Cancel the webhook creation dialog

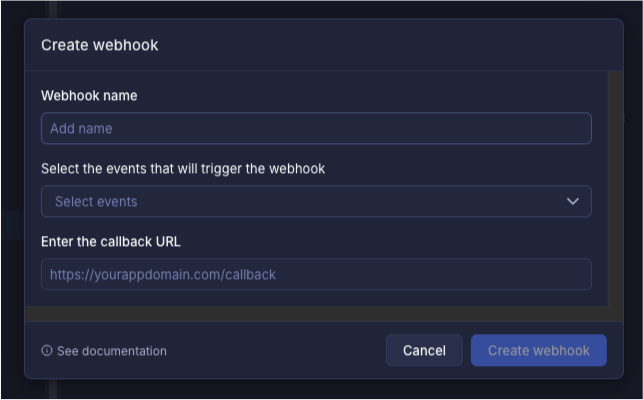424,350
